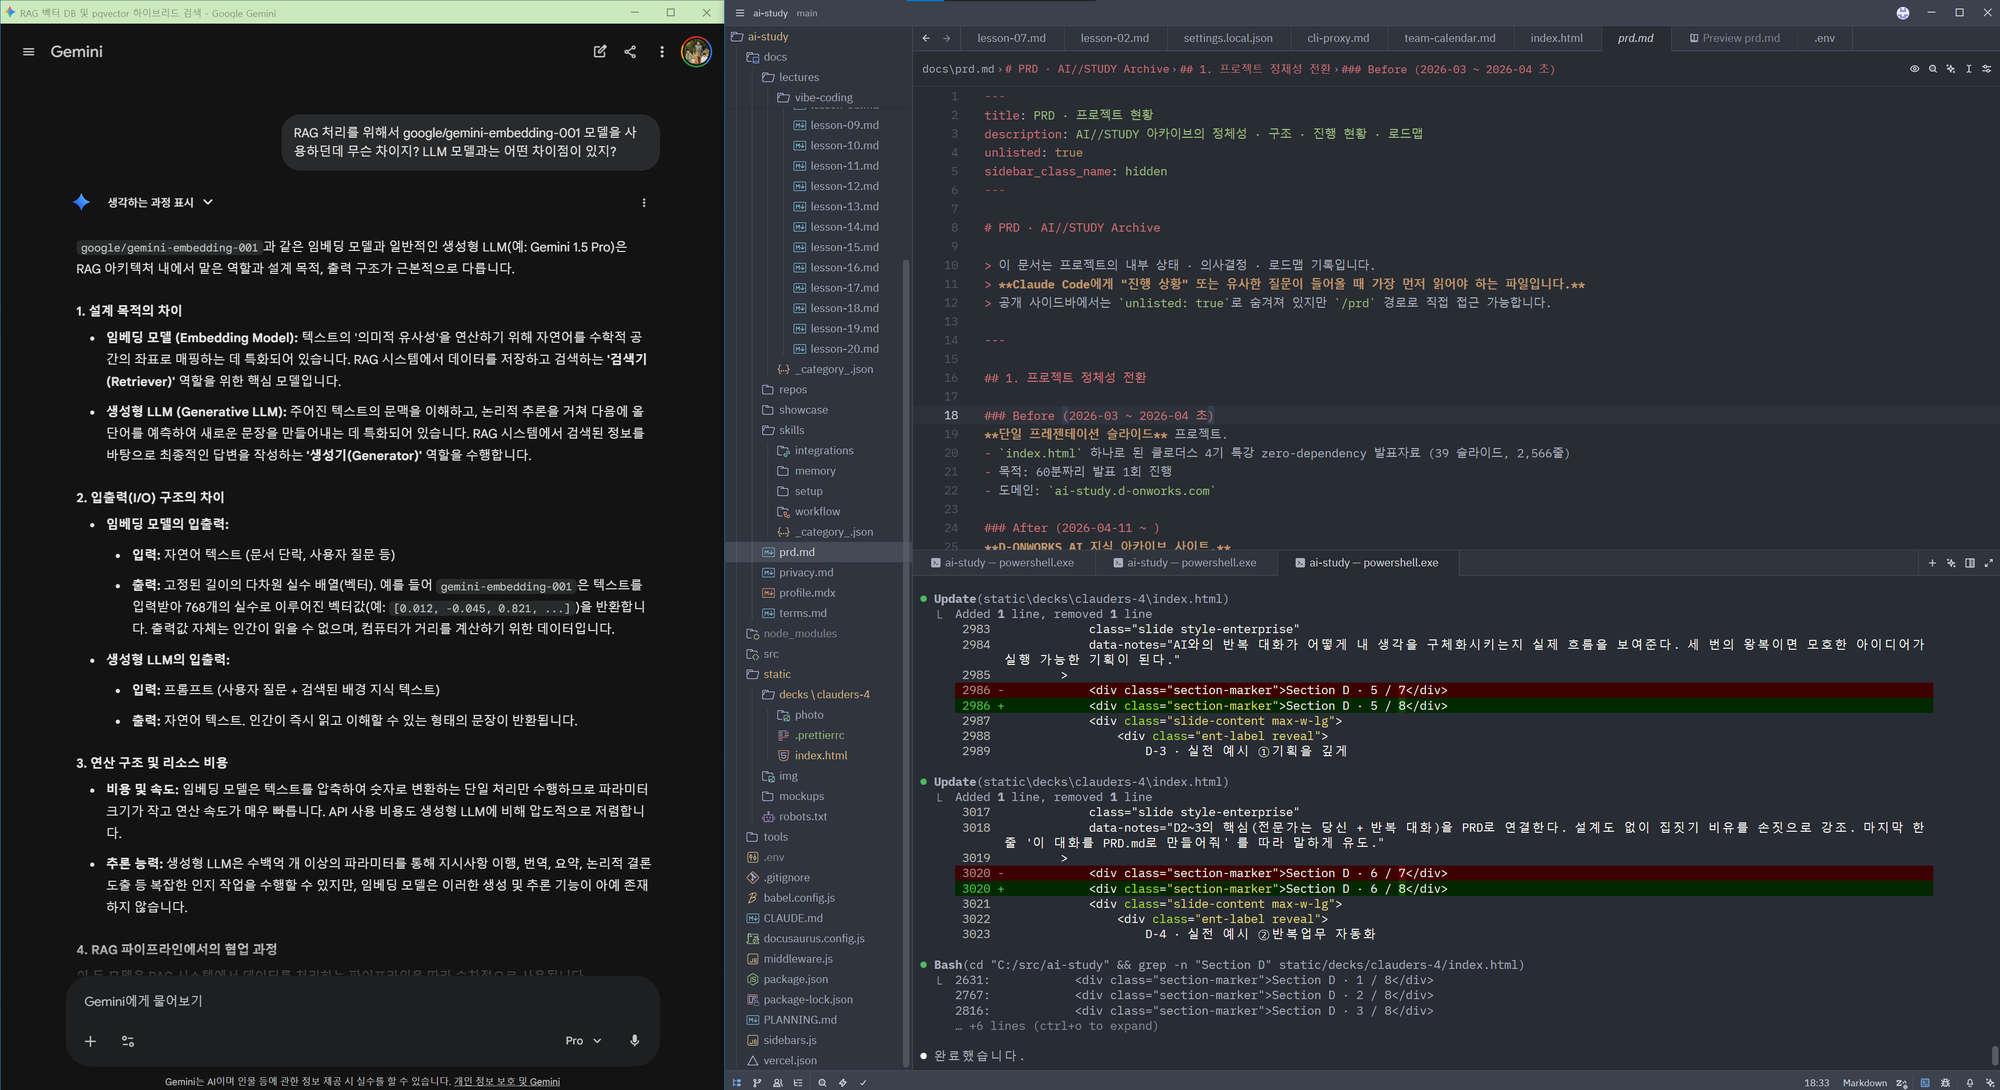Toggle the agent panel sparkle in status bar
Viewport: 2000px width, 1090px height.
click(x=1989, y=1083)
